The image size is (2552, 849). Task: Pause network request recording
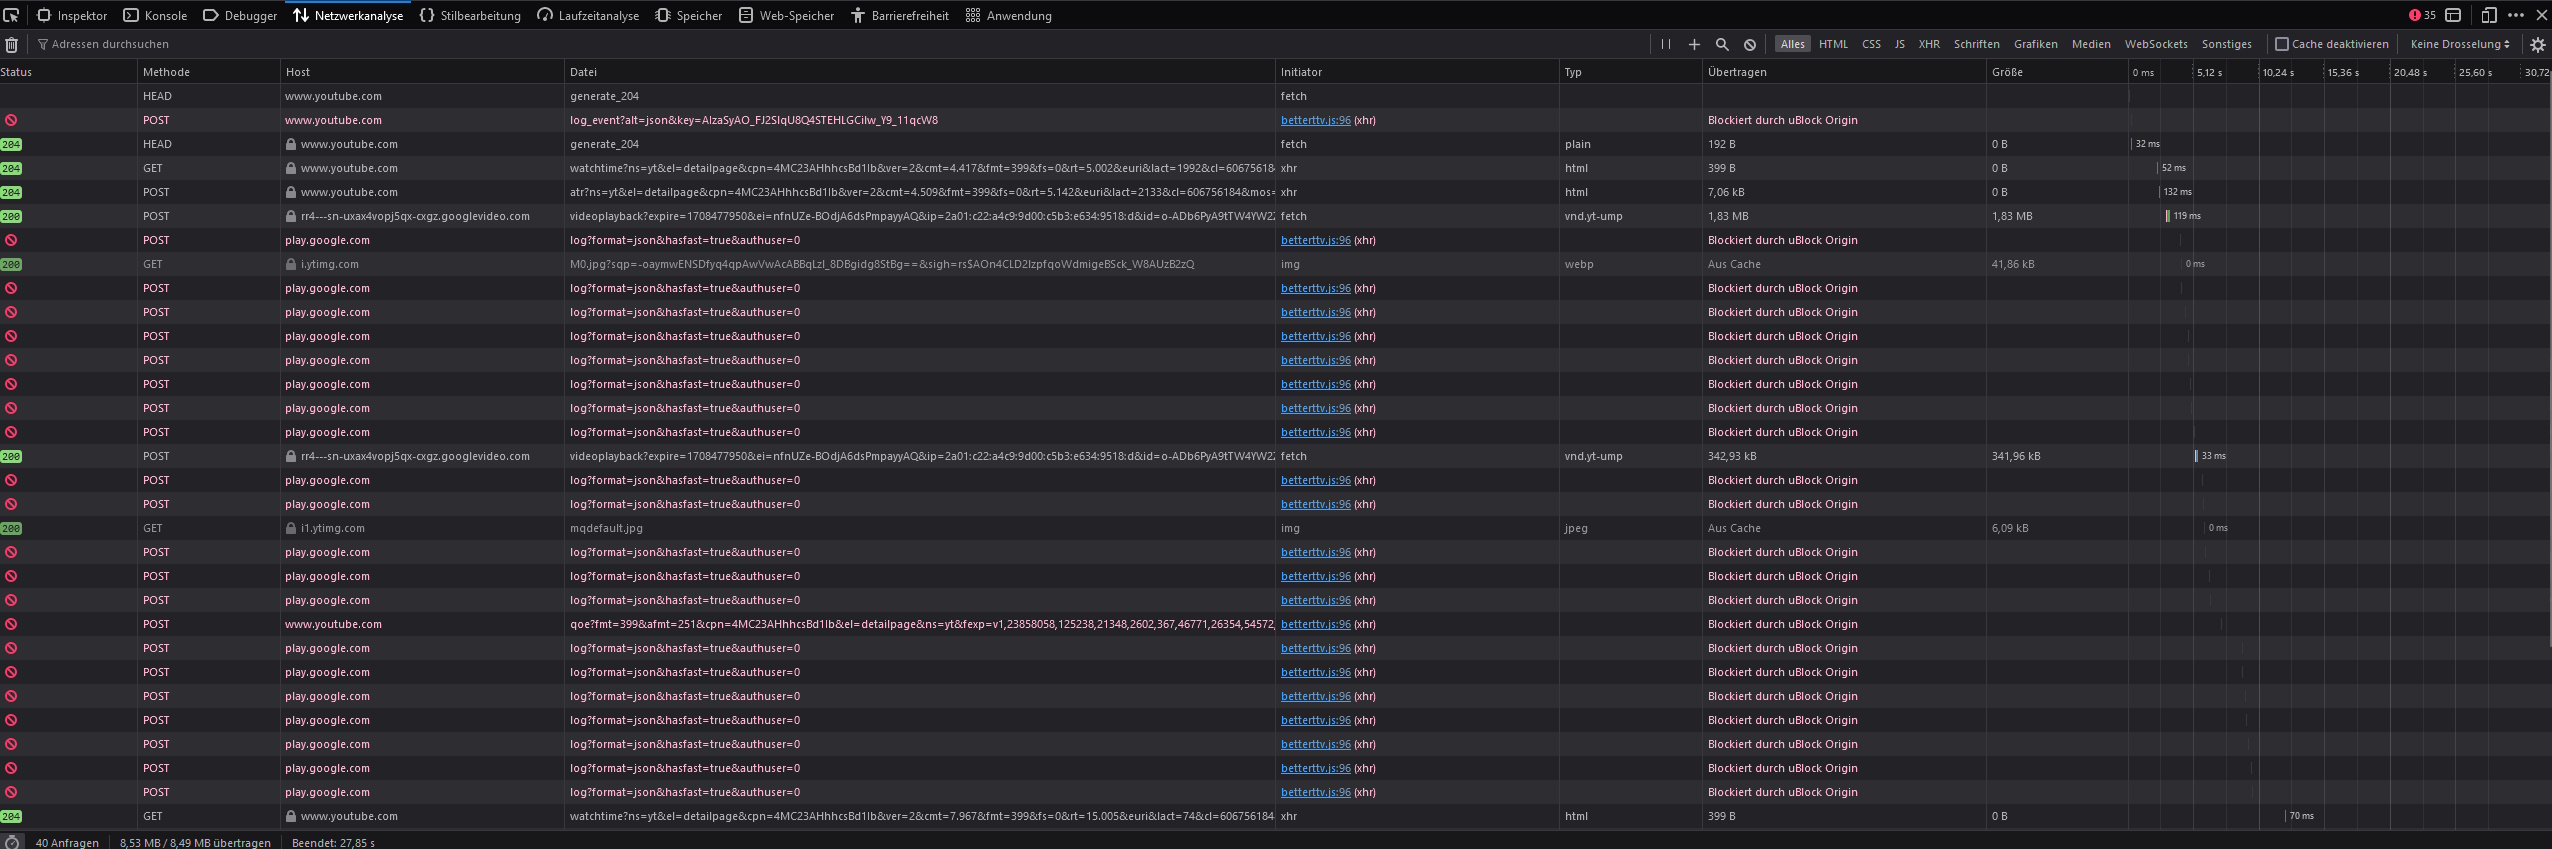1666,44
